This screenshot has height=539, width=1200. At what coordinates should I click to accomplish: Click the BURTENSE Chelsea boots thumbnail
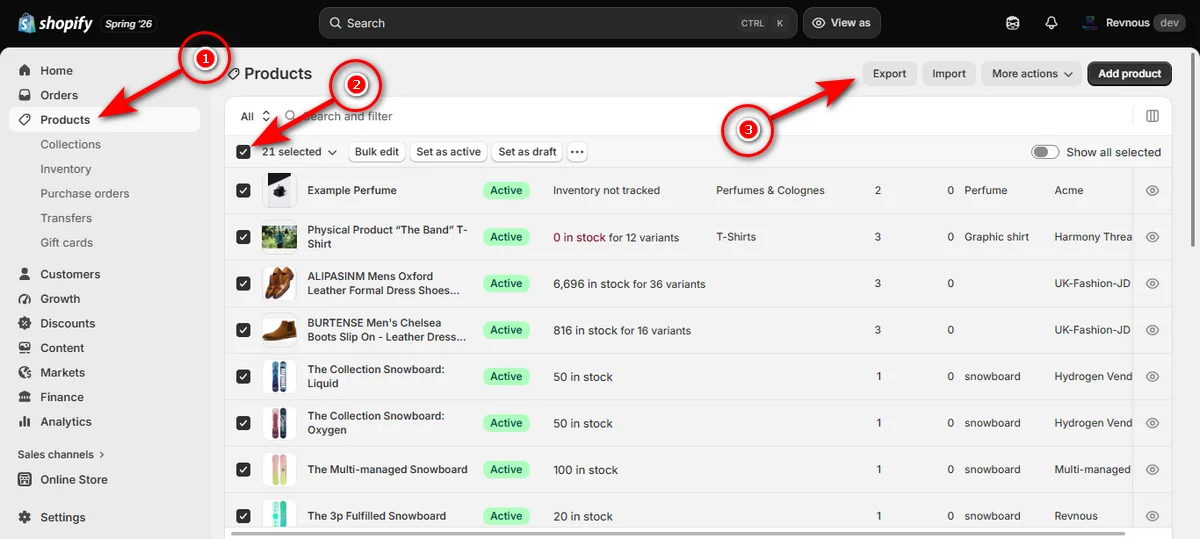[x=279, y=330]
